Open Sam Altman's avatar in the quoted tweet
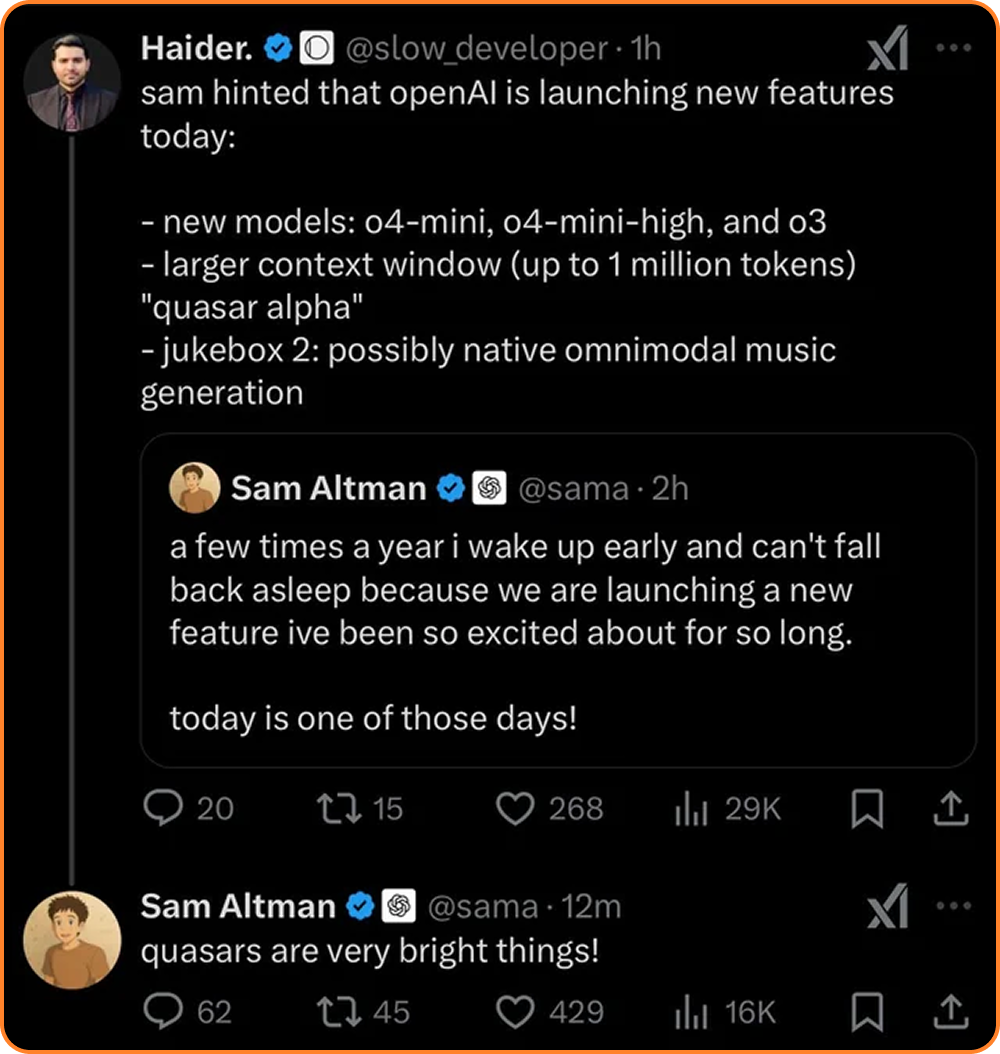This screenshot has width=1000, height=1054. (196, 489)
